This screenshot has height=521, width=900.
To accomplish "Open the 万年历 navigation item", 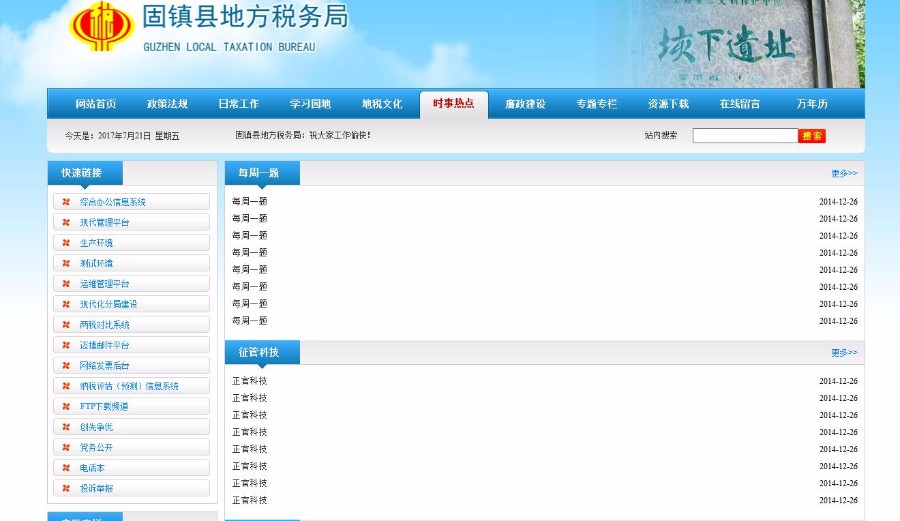I will coord(811,104).
